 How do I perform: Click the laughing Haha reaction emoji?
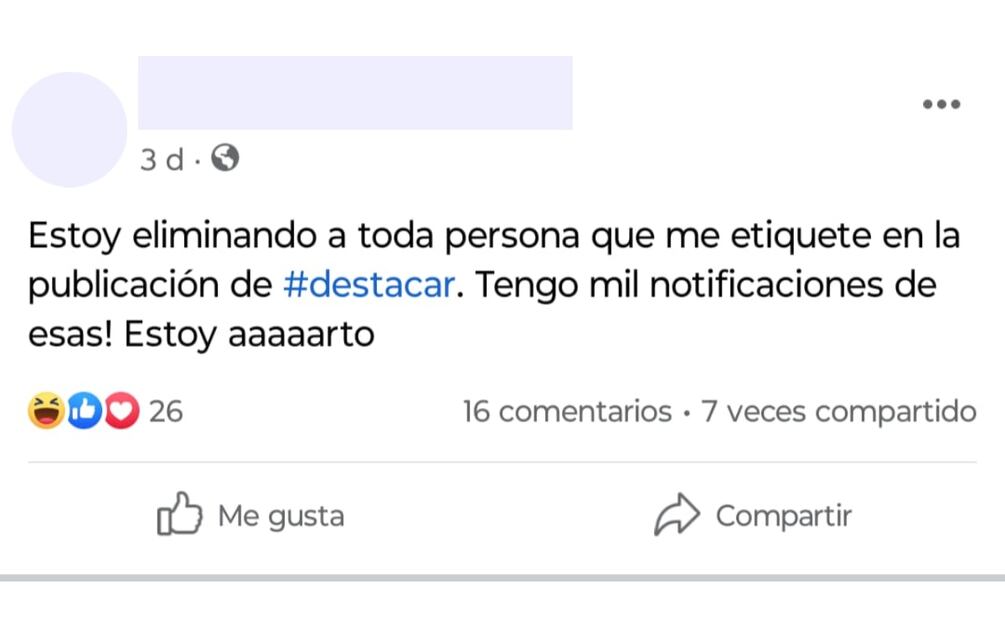(x=46, y=411)
